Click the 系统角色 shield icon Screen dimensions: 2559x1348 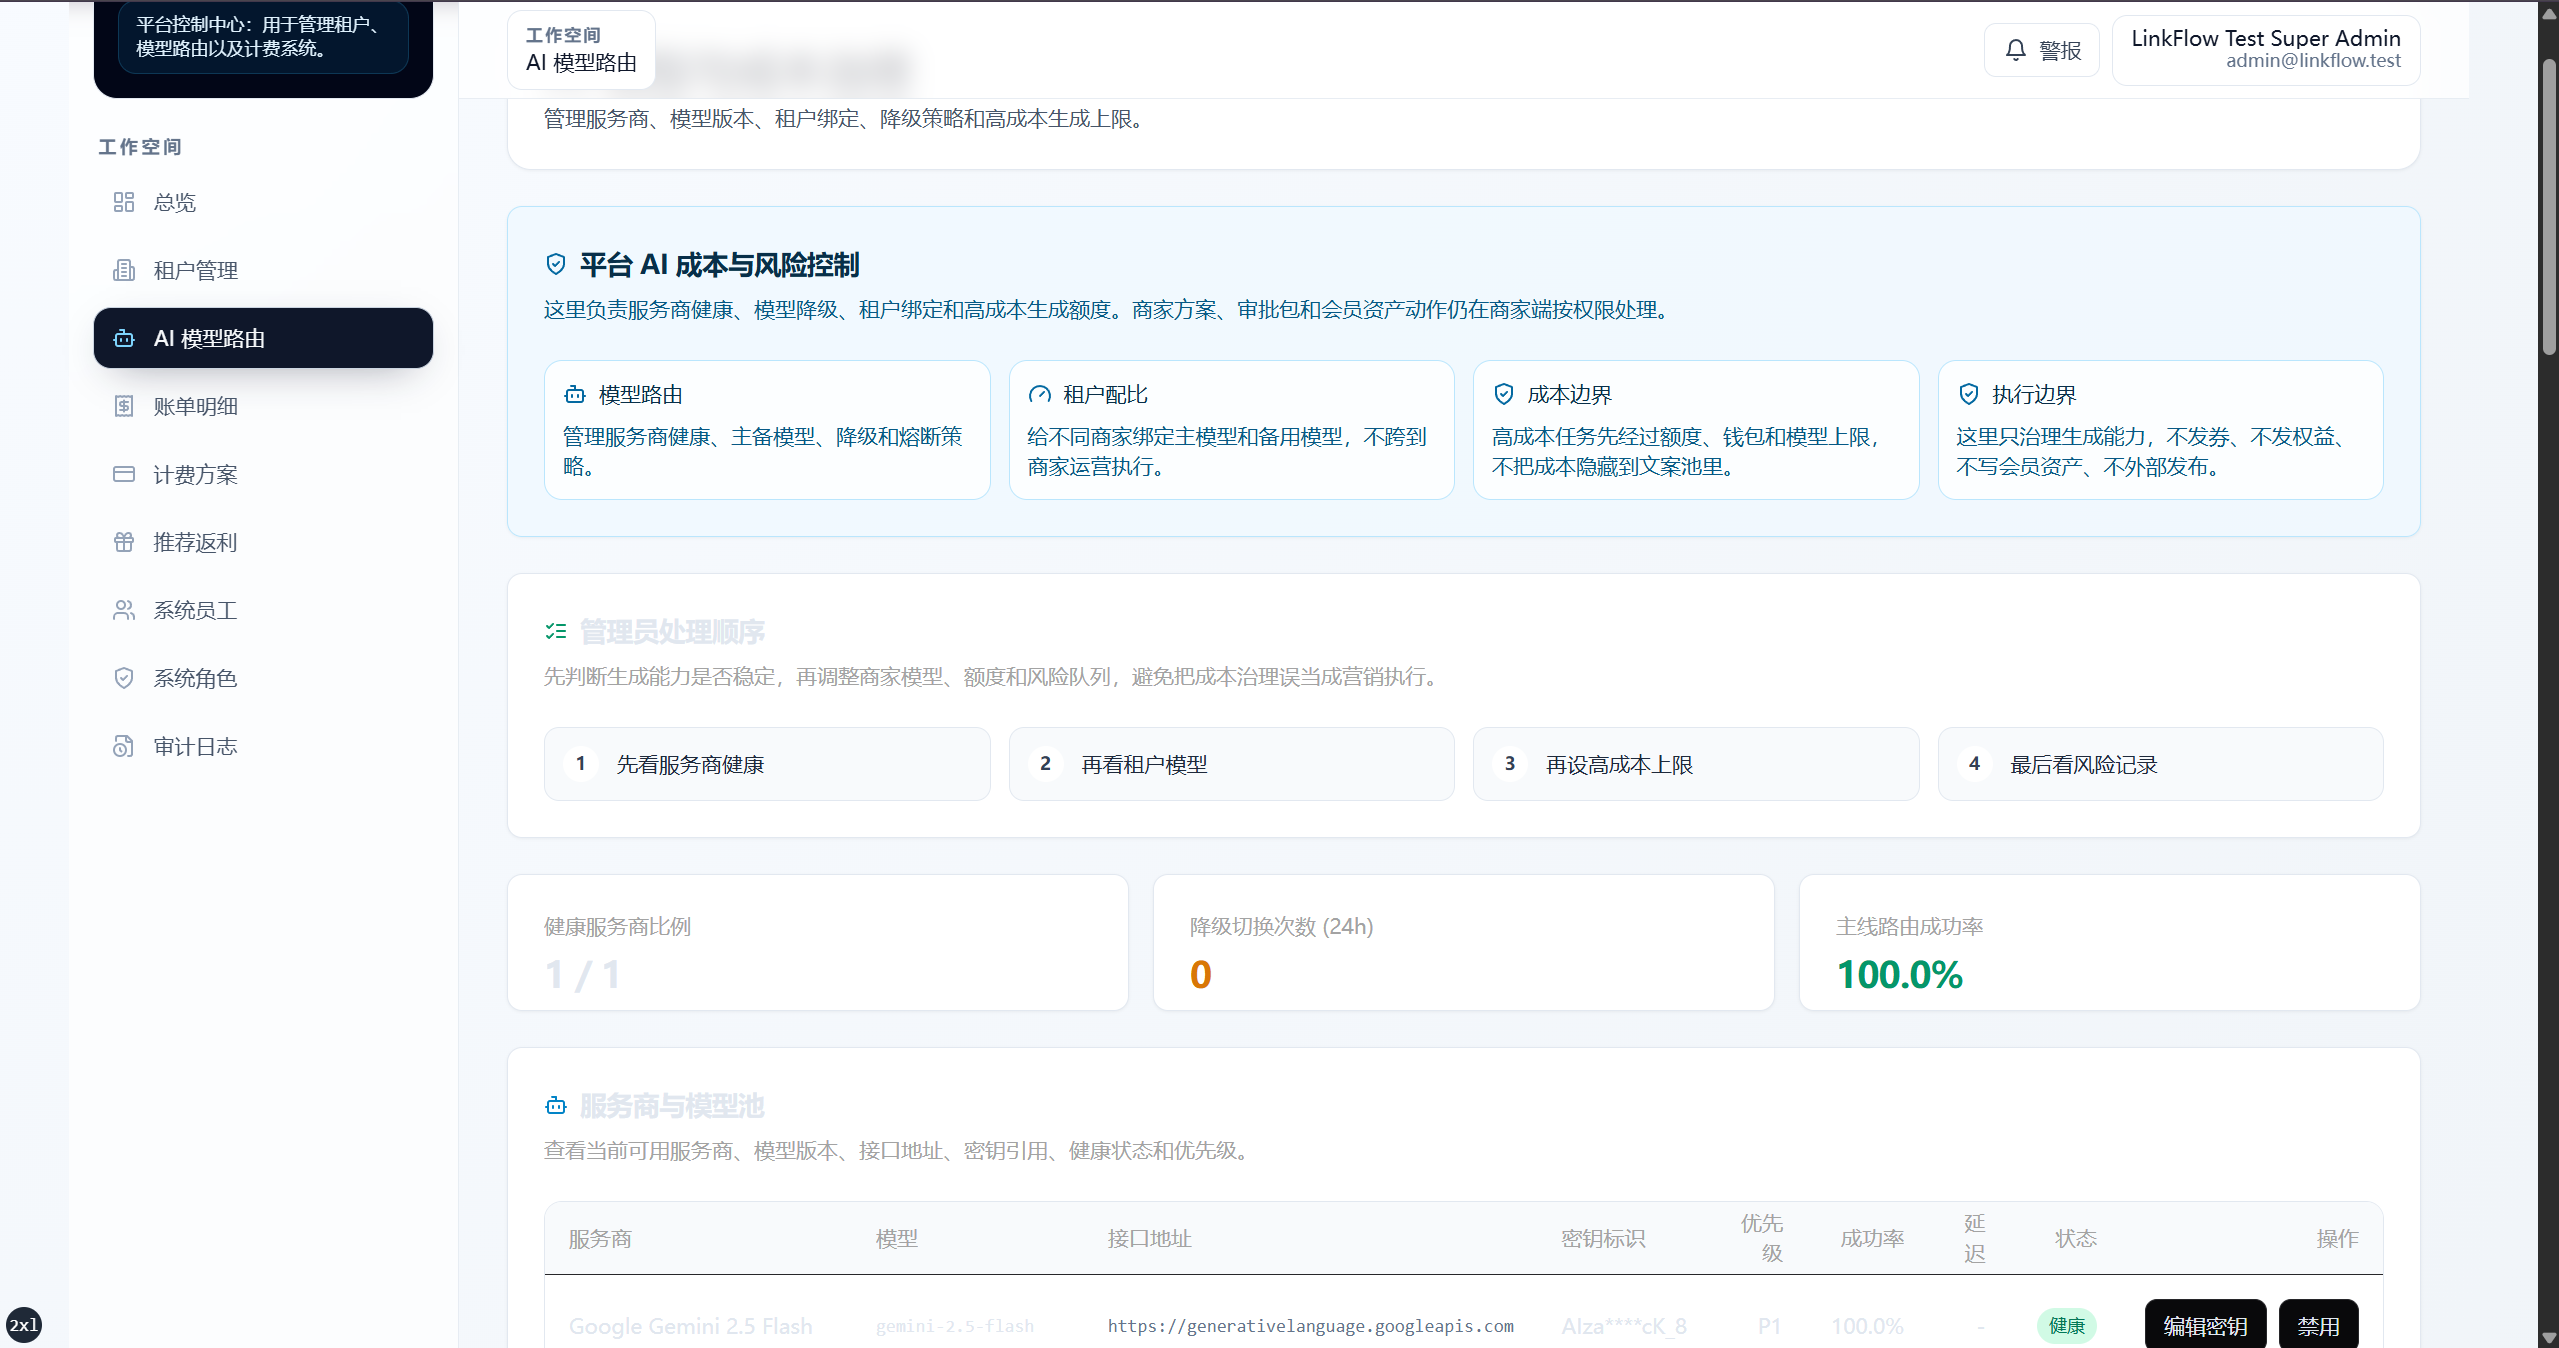[124, 679]
